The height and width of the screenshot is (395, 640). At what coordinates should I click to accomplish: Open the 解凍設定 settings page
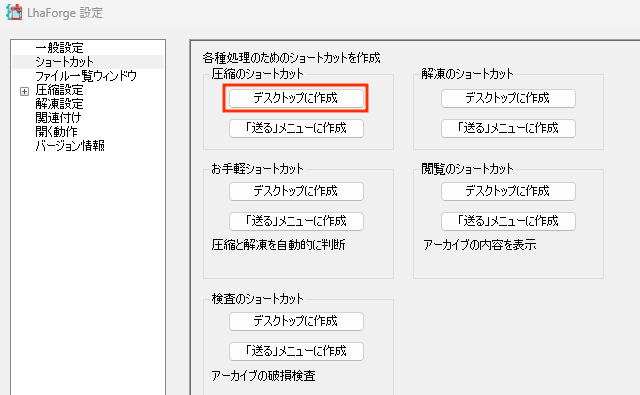tap(59, 104)
